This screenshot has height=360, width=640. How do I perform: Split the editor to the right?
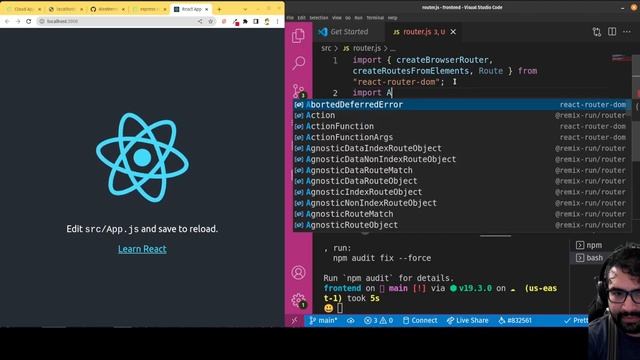[612, 32]
